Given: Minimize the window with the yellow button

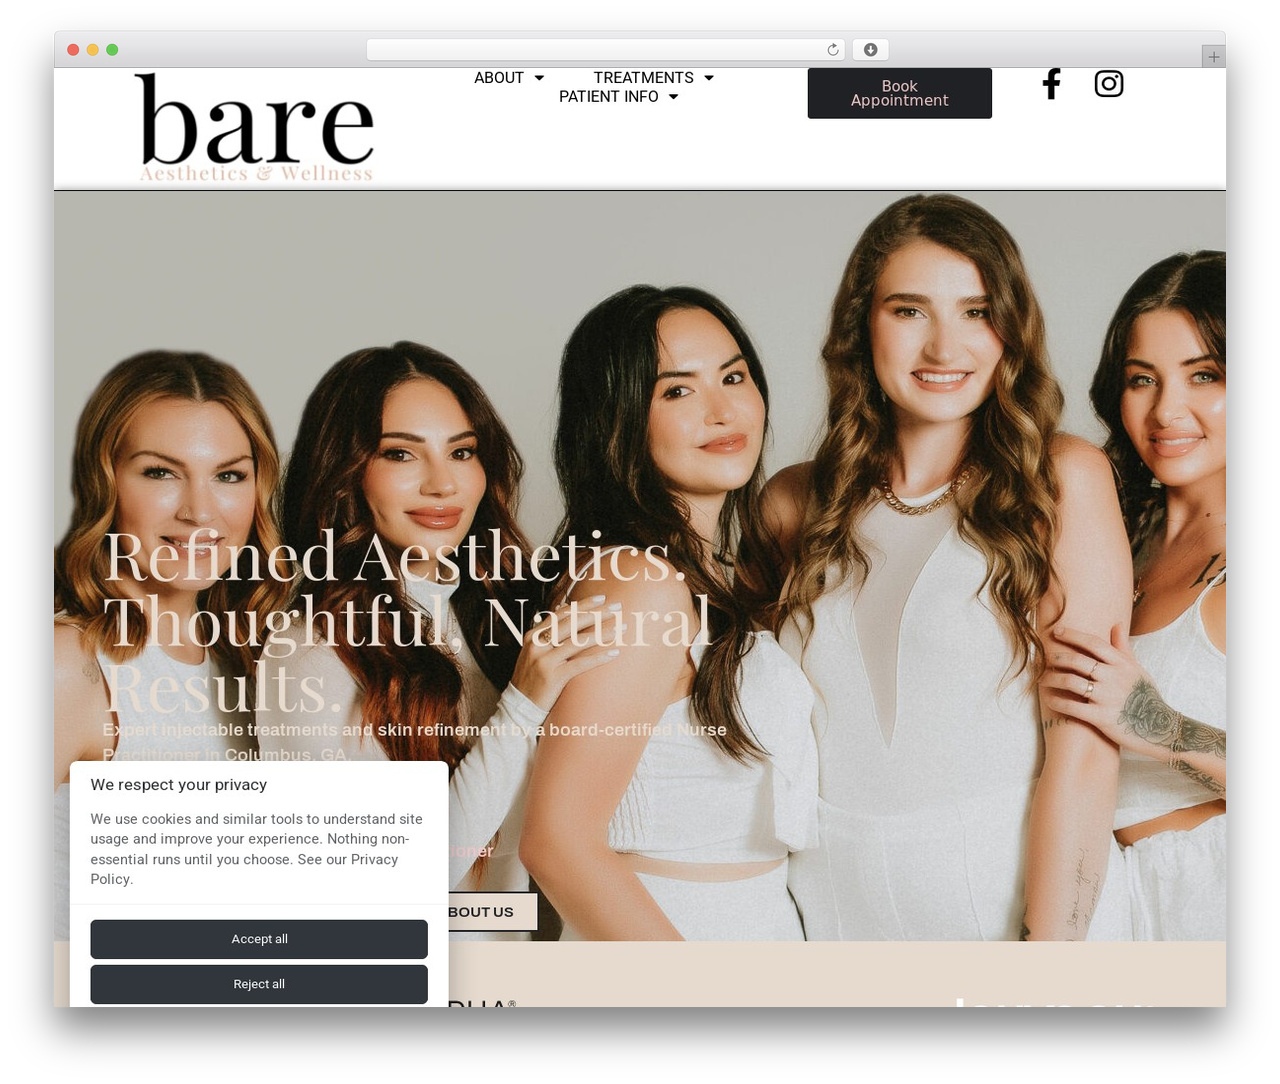Looking at the screenshot, I should (92, 50).
